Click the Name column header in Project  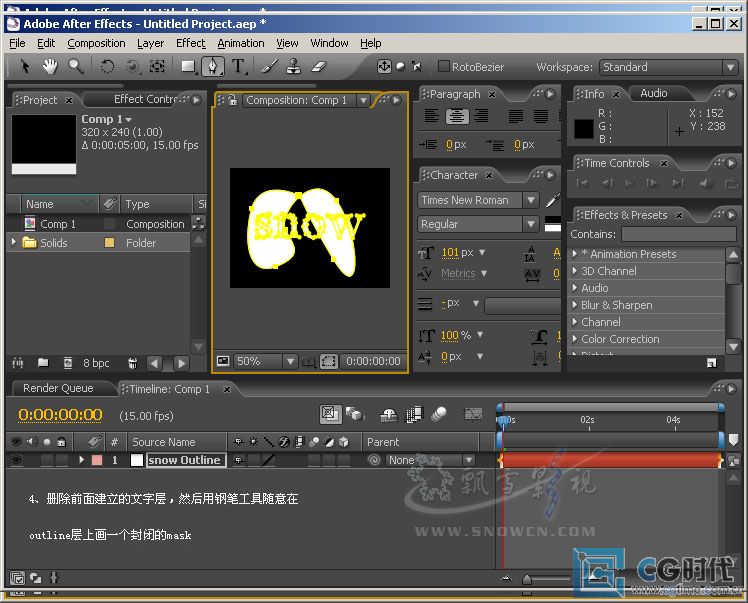59,204
